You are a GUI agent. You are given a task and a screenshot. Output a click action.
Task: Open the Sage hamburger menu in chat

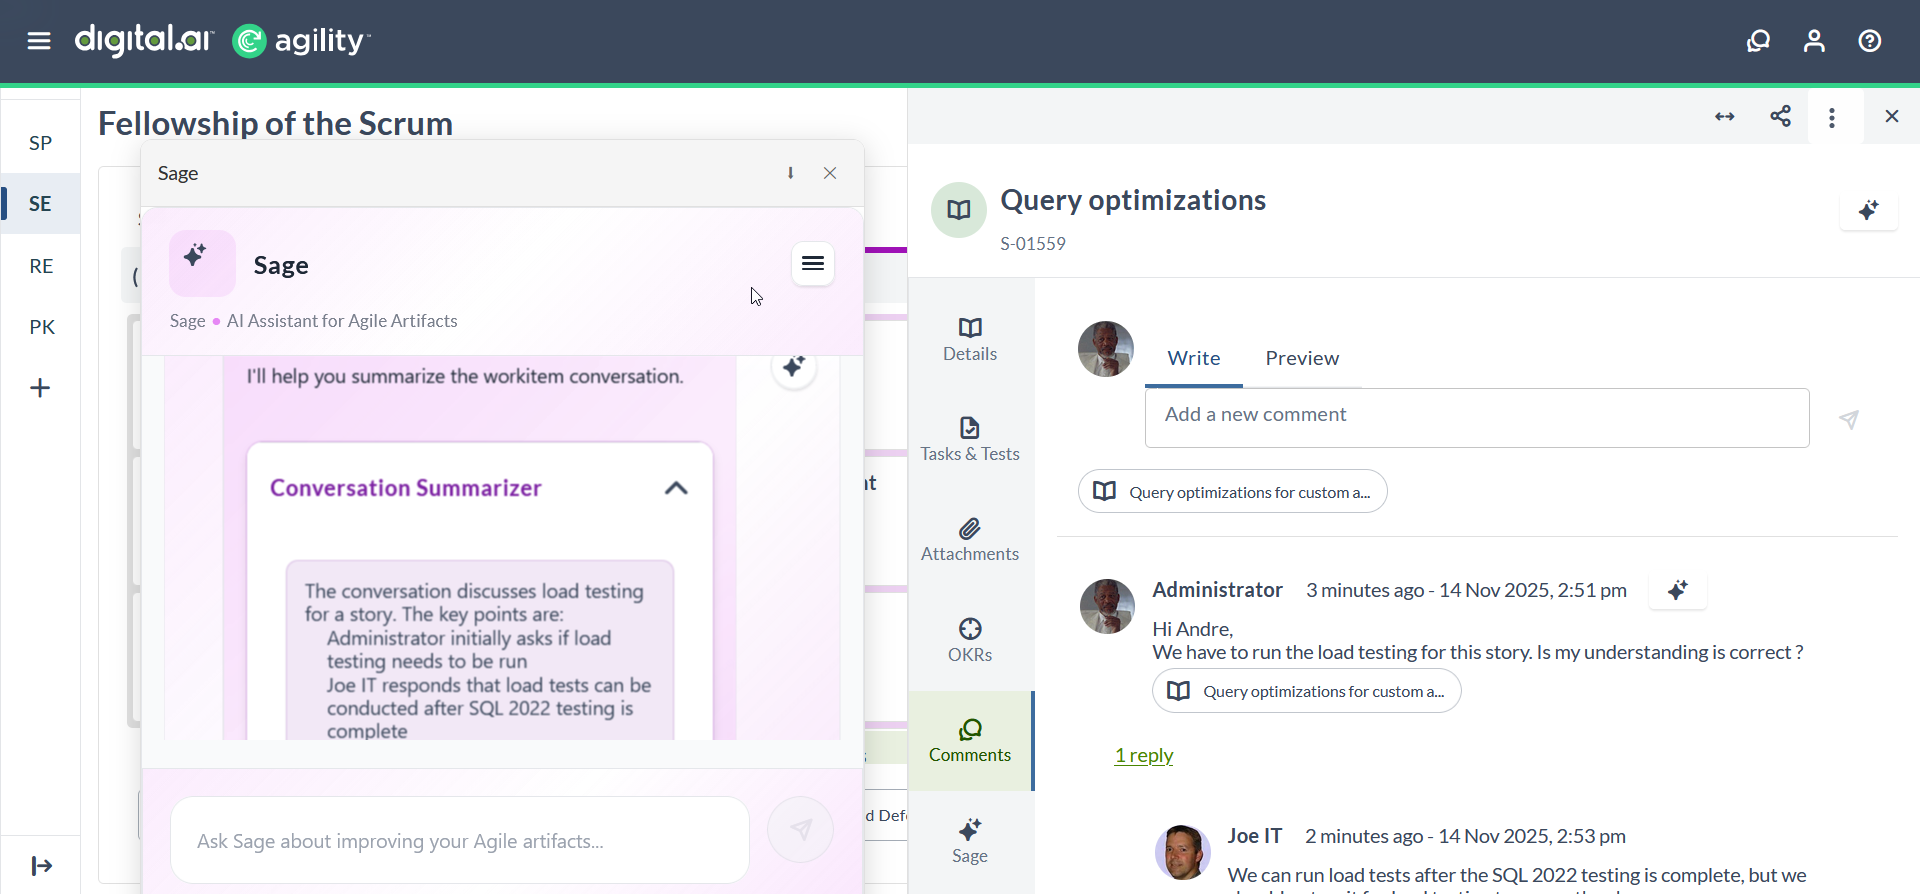(813, 264)
